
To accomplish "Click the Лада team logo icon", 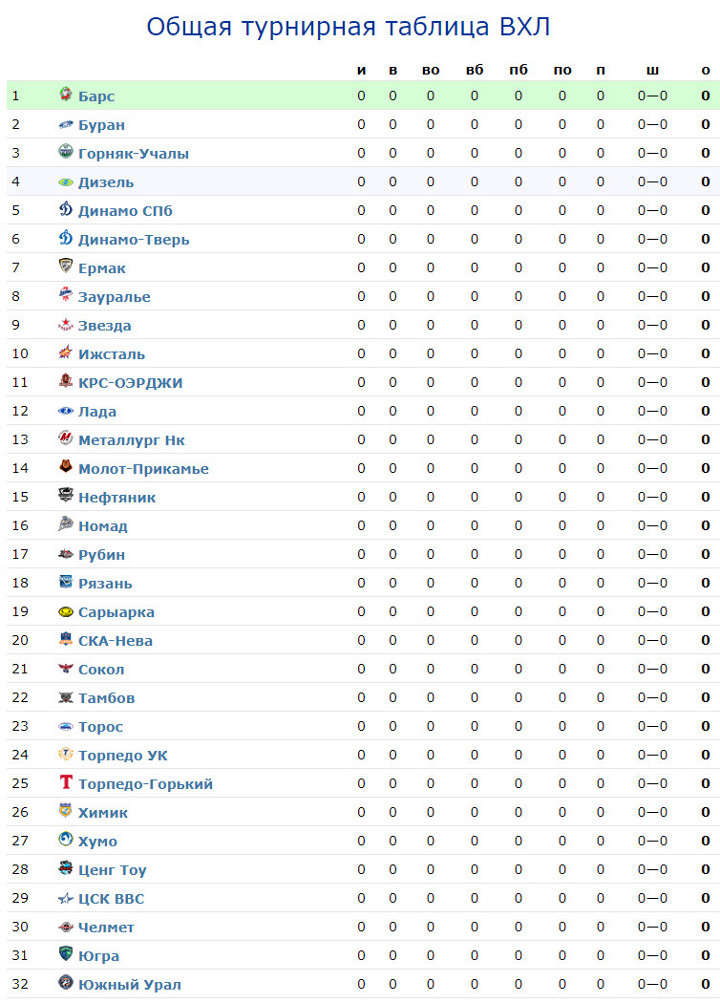I will 66,411.
